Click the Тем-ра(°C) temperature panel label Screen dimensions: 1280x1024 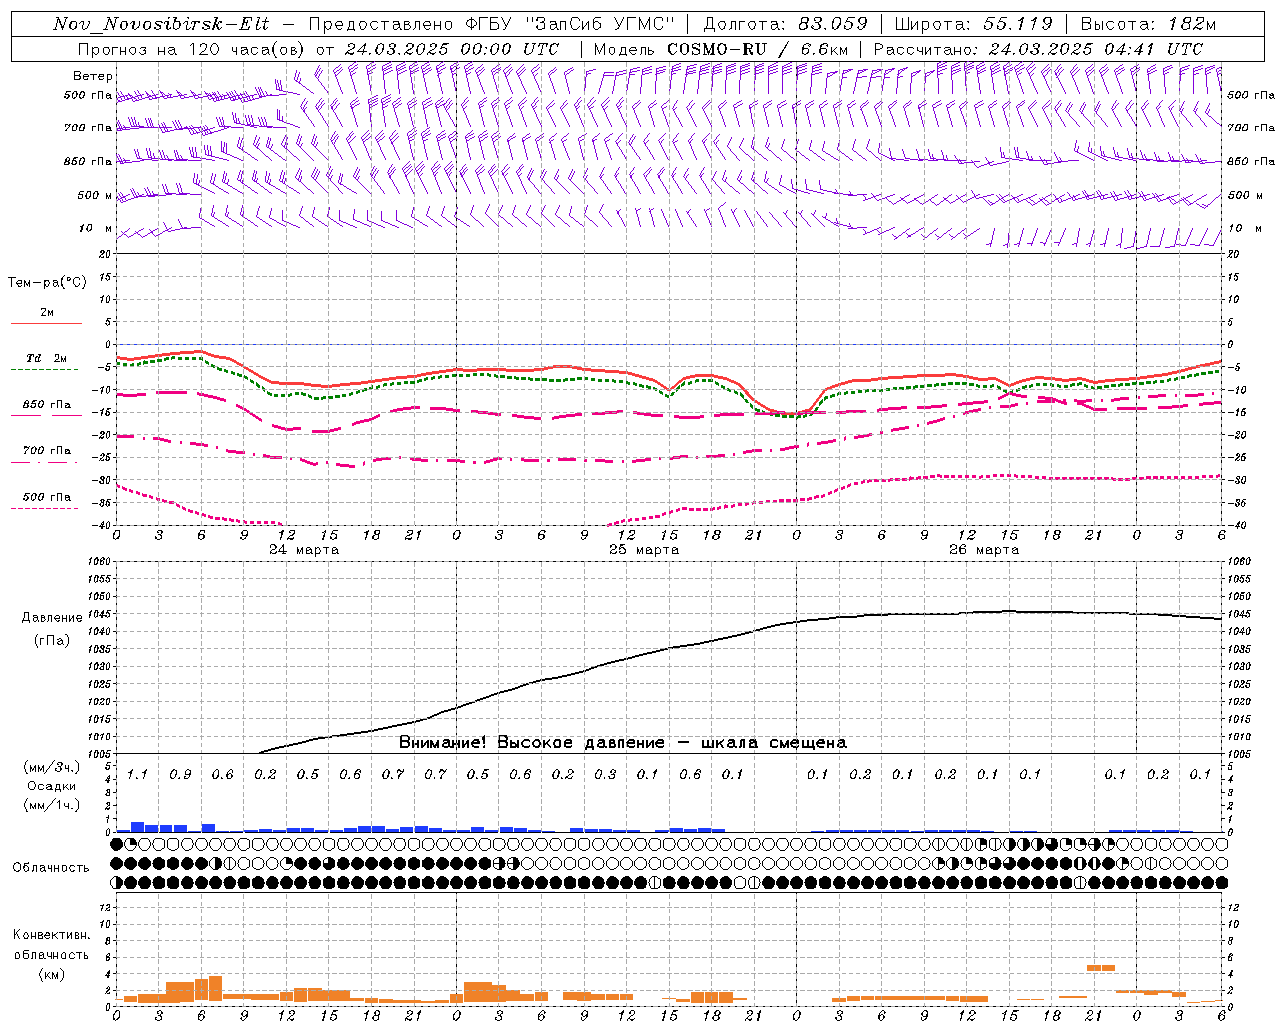[47, 283]
